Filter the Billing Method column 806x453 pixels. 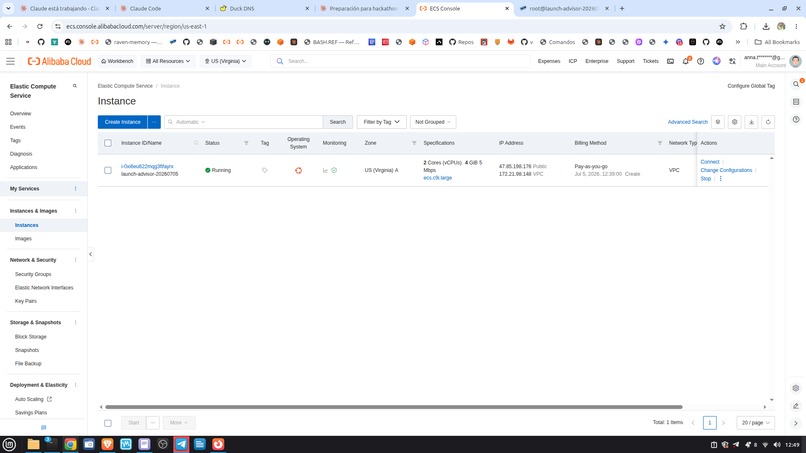660,143
